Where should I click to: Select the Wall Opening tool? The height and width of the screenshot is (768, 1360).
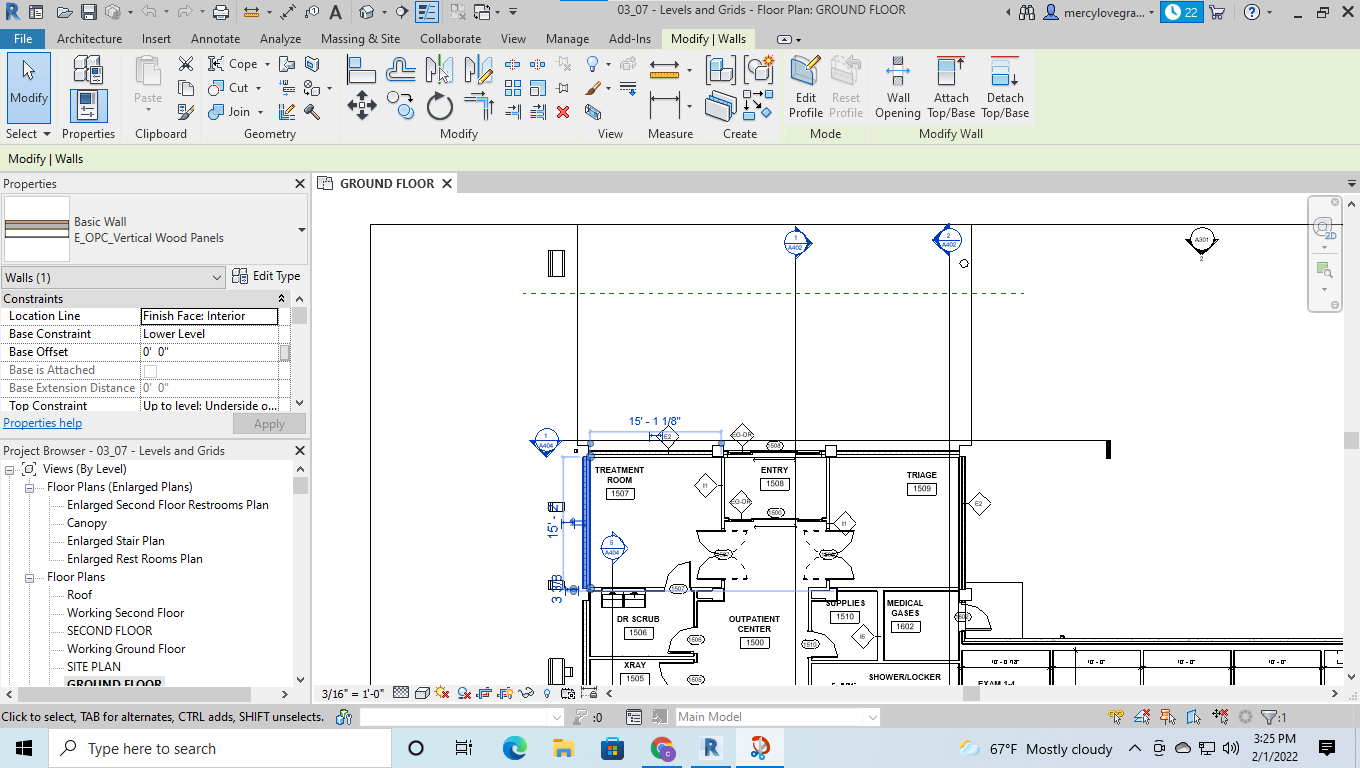tap(897, 88)
